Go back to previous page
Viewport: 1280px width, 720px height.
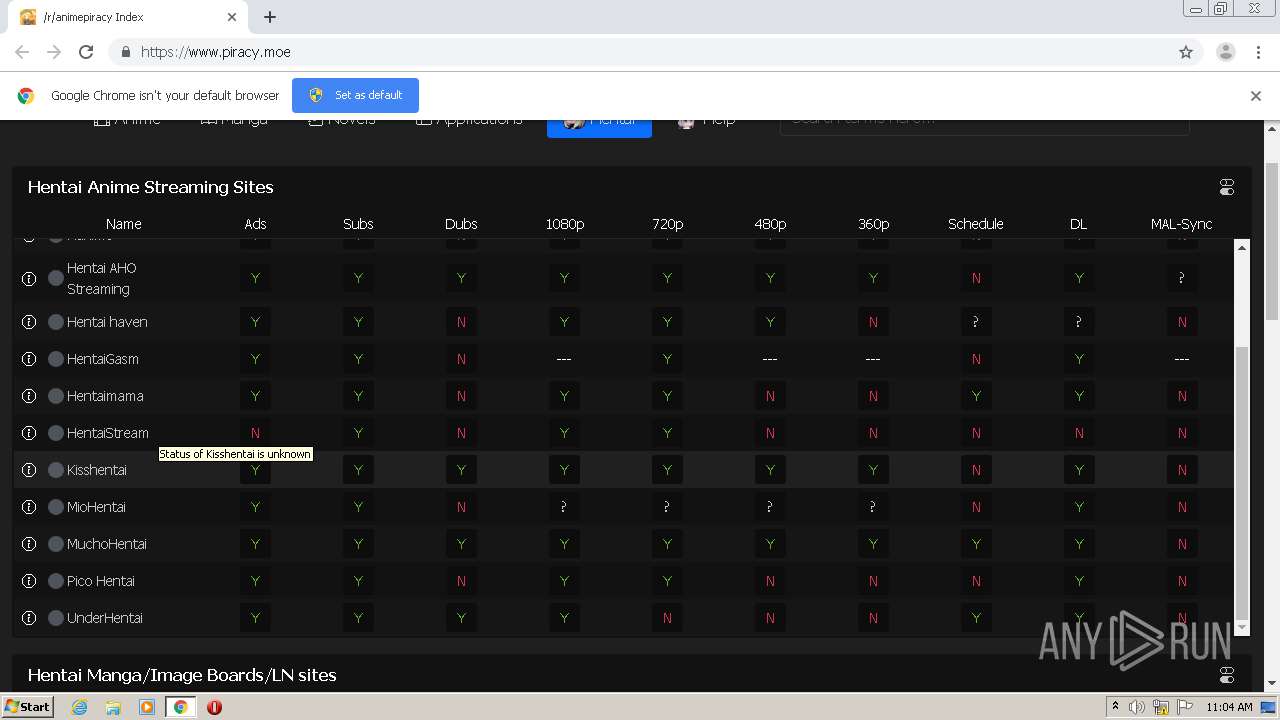pyautogui.click(x=22, y=52)
